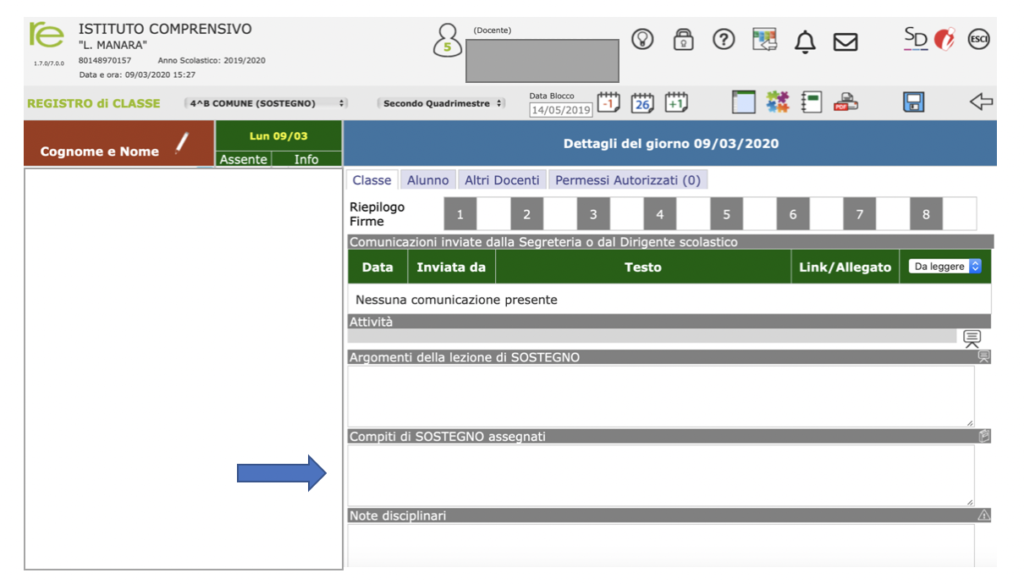Click the Inviata da column header
1024x584 pixels.
click(x=451, y=267)
